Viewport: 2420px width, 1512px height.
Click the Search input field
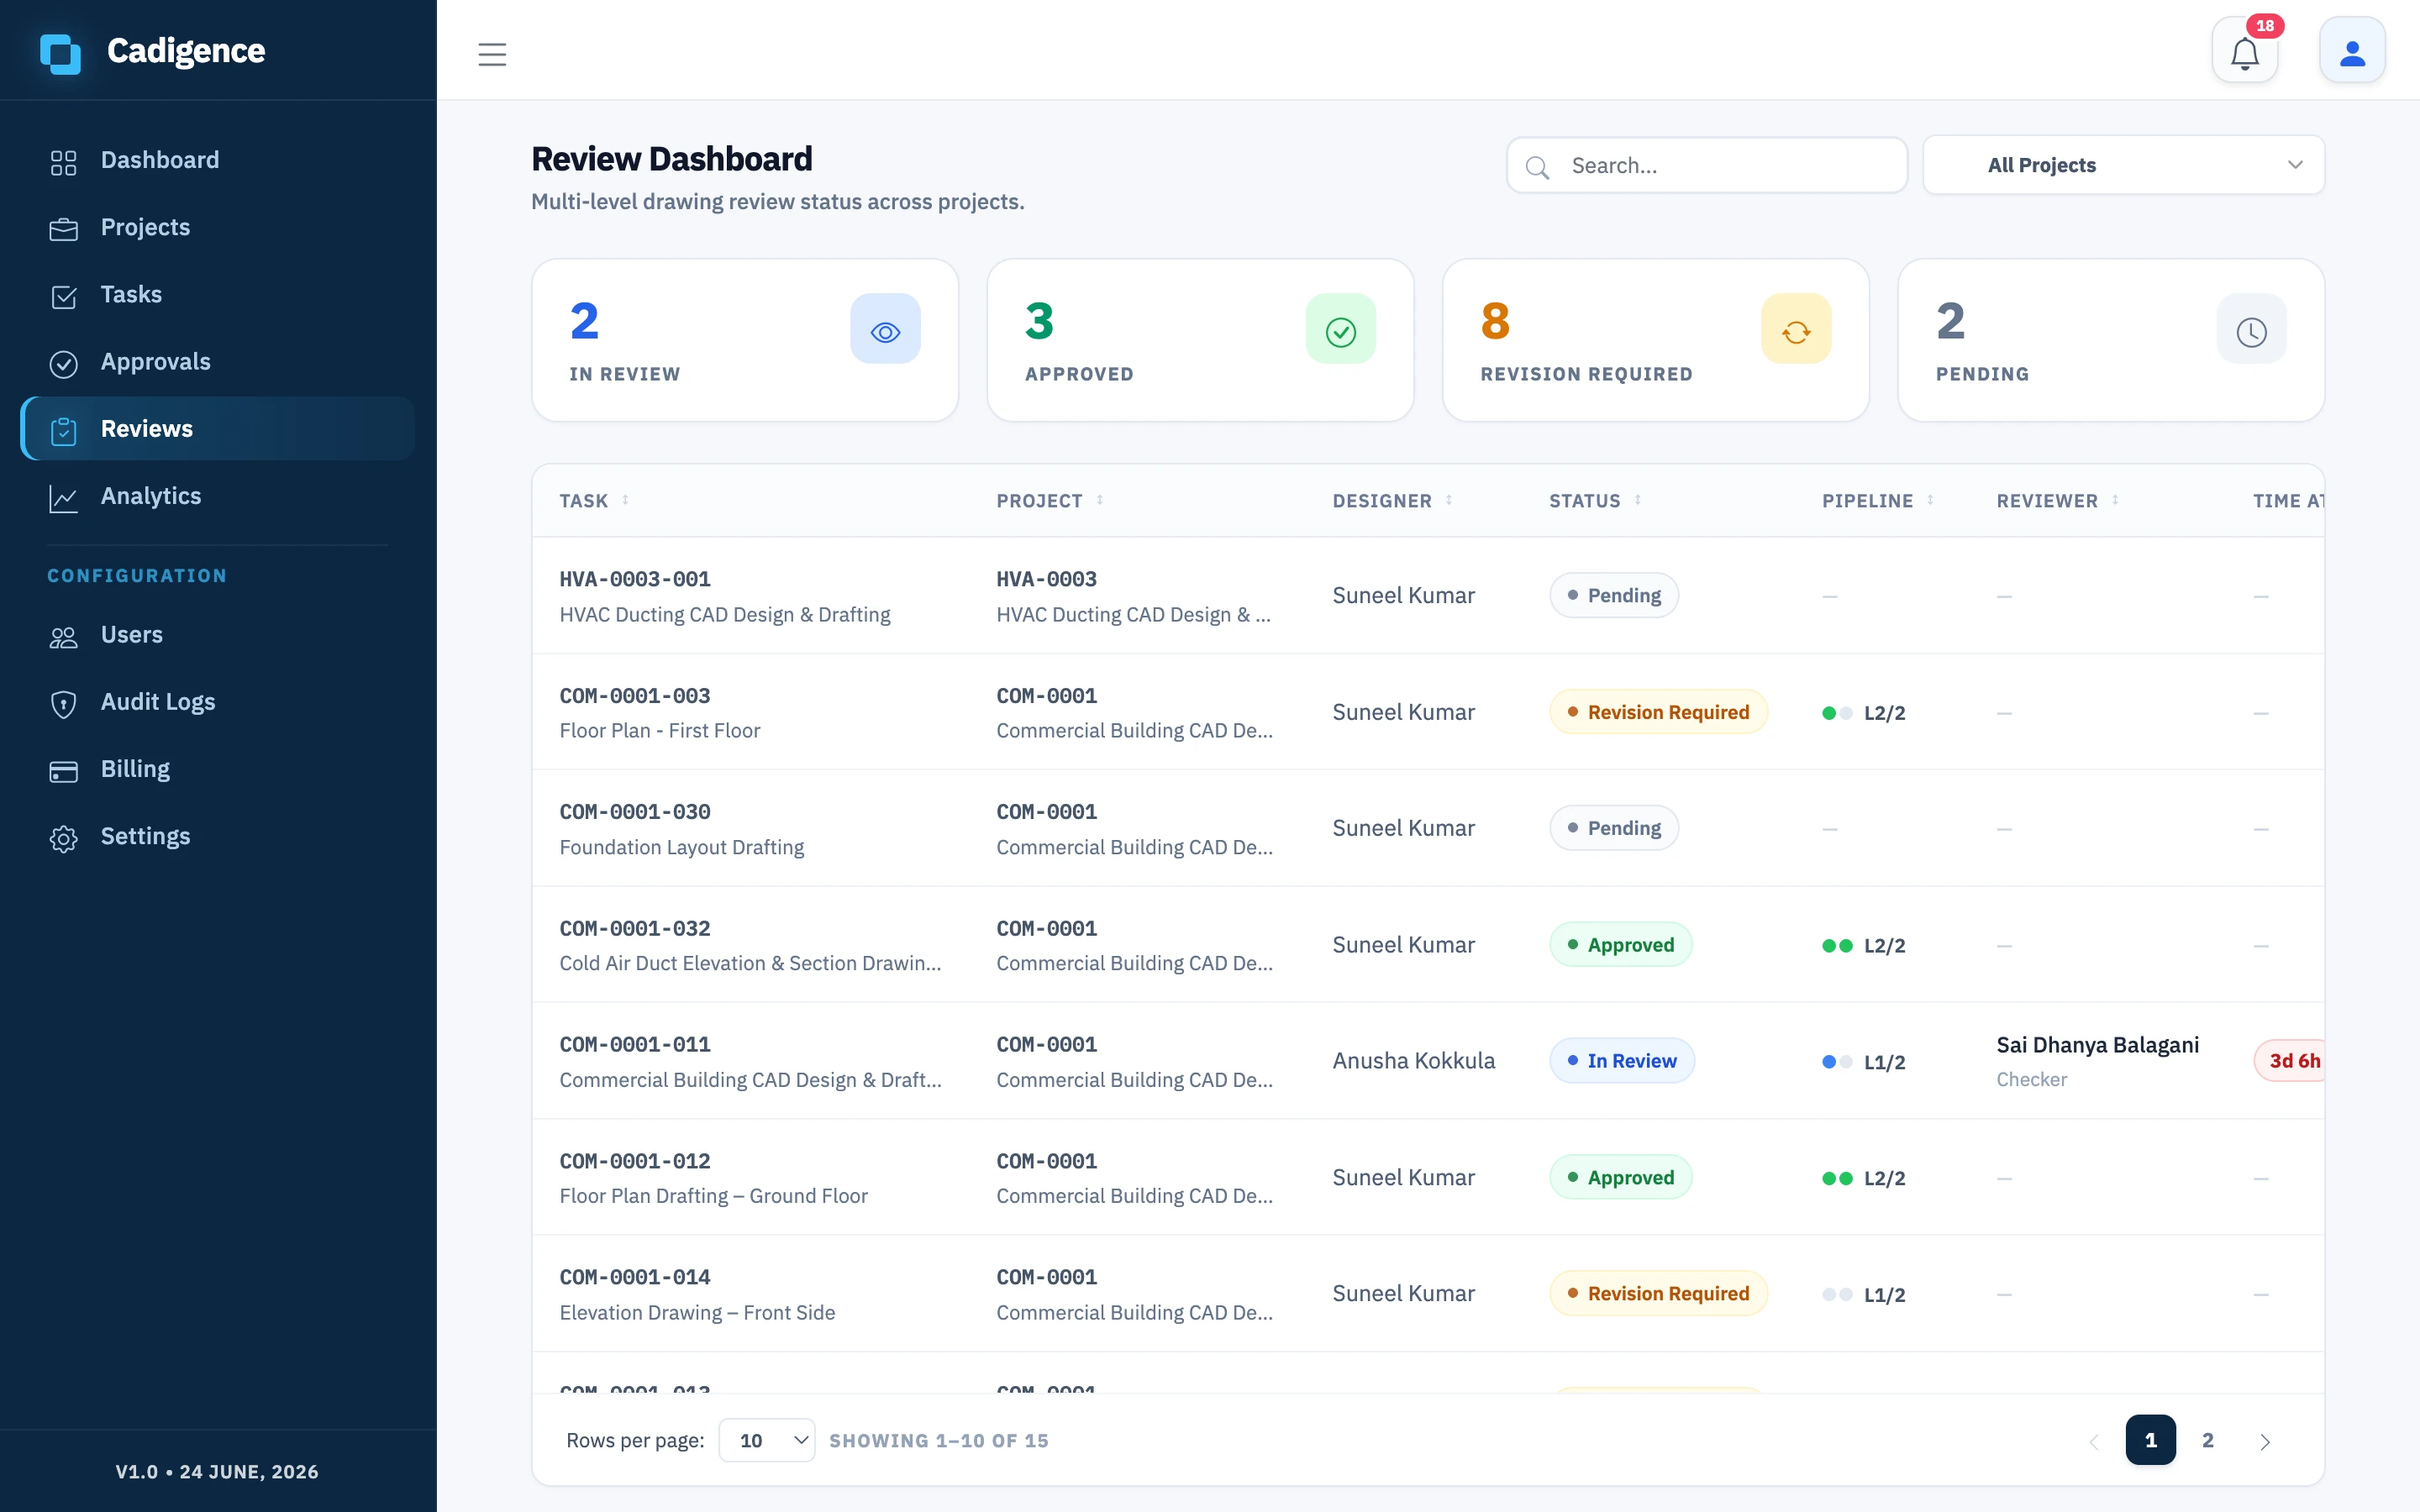point(1707,165)
